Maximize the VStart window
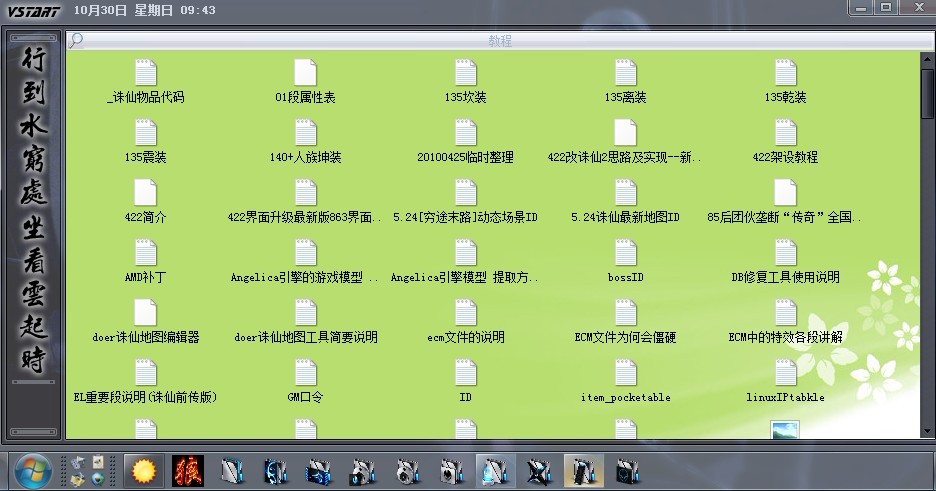This screenshot has width=936, height=491. (886, 8)
